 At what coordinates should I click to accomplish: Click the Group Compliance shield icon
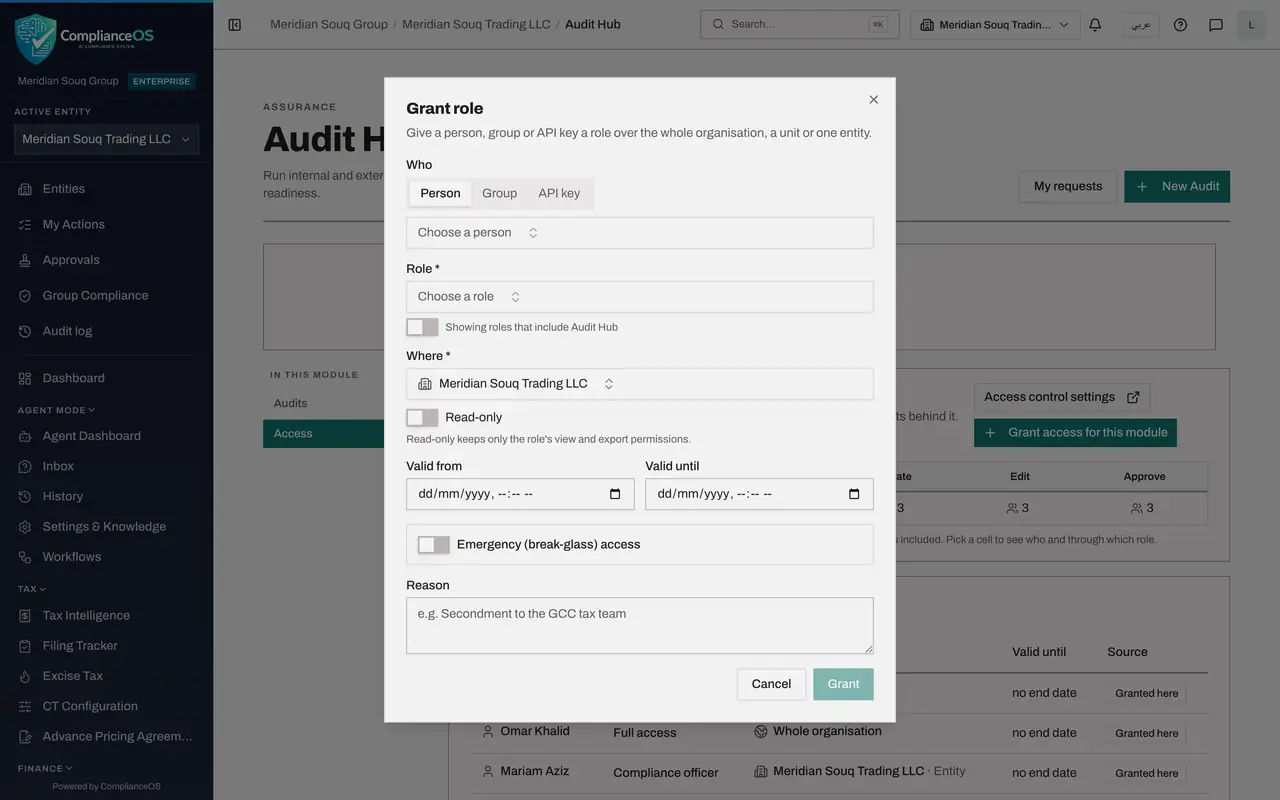[x=25, y=296]
